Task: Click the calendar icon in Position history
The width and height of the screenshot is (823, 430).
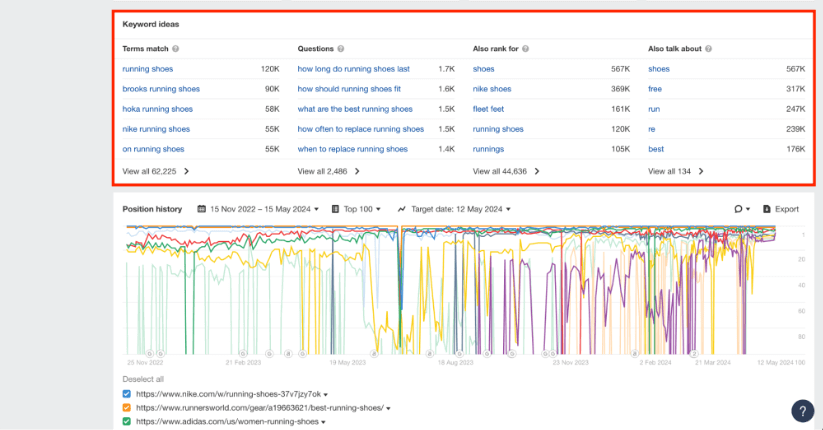Action: [202, 209]
